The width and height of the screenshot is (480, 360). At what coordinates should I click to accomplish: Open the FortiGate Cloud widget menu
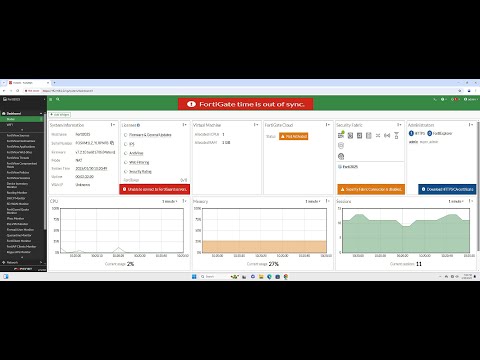click(x=328, y=125)
